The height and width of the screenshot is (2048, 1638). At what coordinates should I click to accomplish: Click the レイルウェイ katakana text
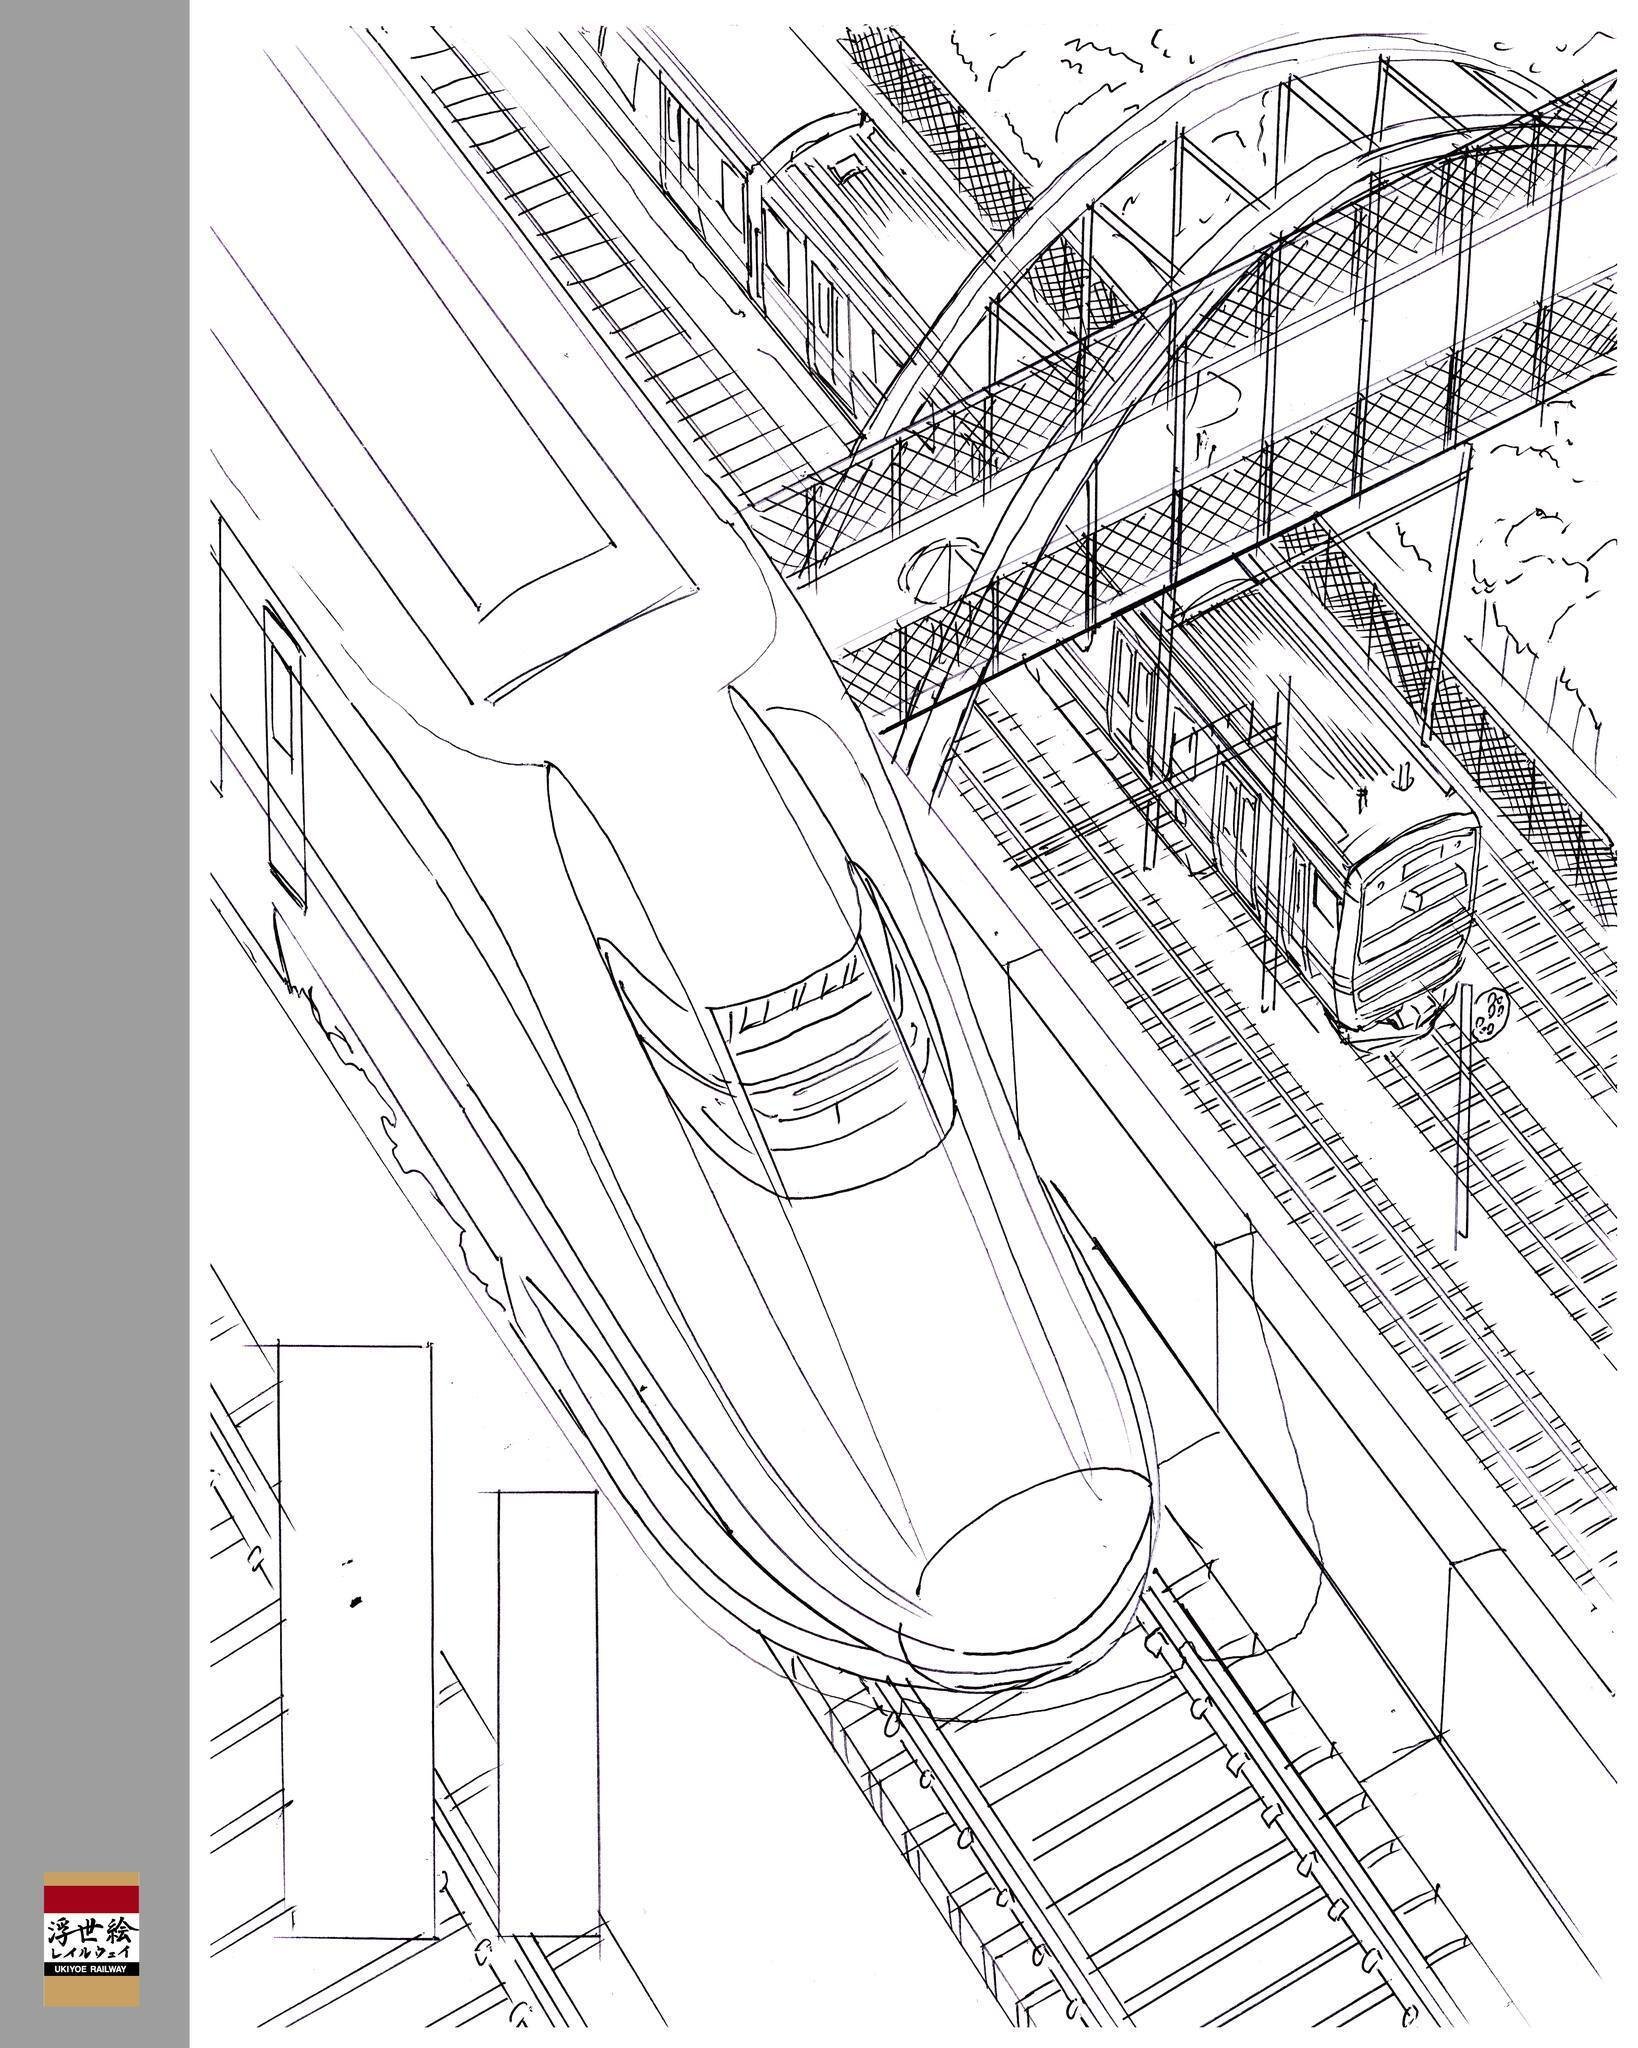(x=88, y=1953)
